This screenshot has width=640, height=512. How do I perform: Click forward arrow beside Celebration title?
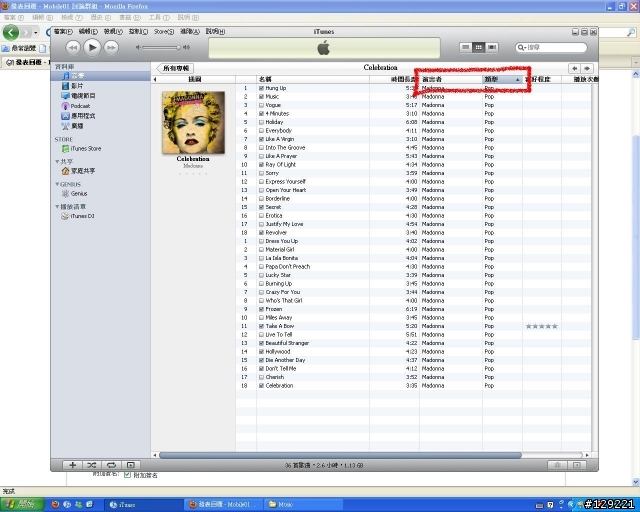tap(587, 68)
